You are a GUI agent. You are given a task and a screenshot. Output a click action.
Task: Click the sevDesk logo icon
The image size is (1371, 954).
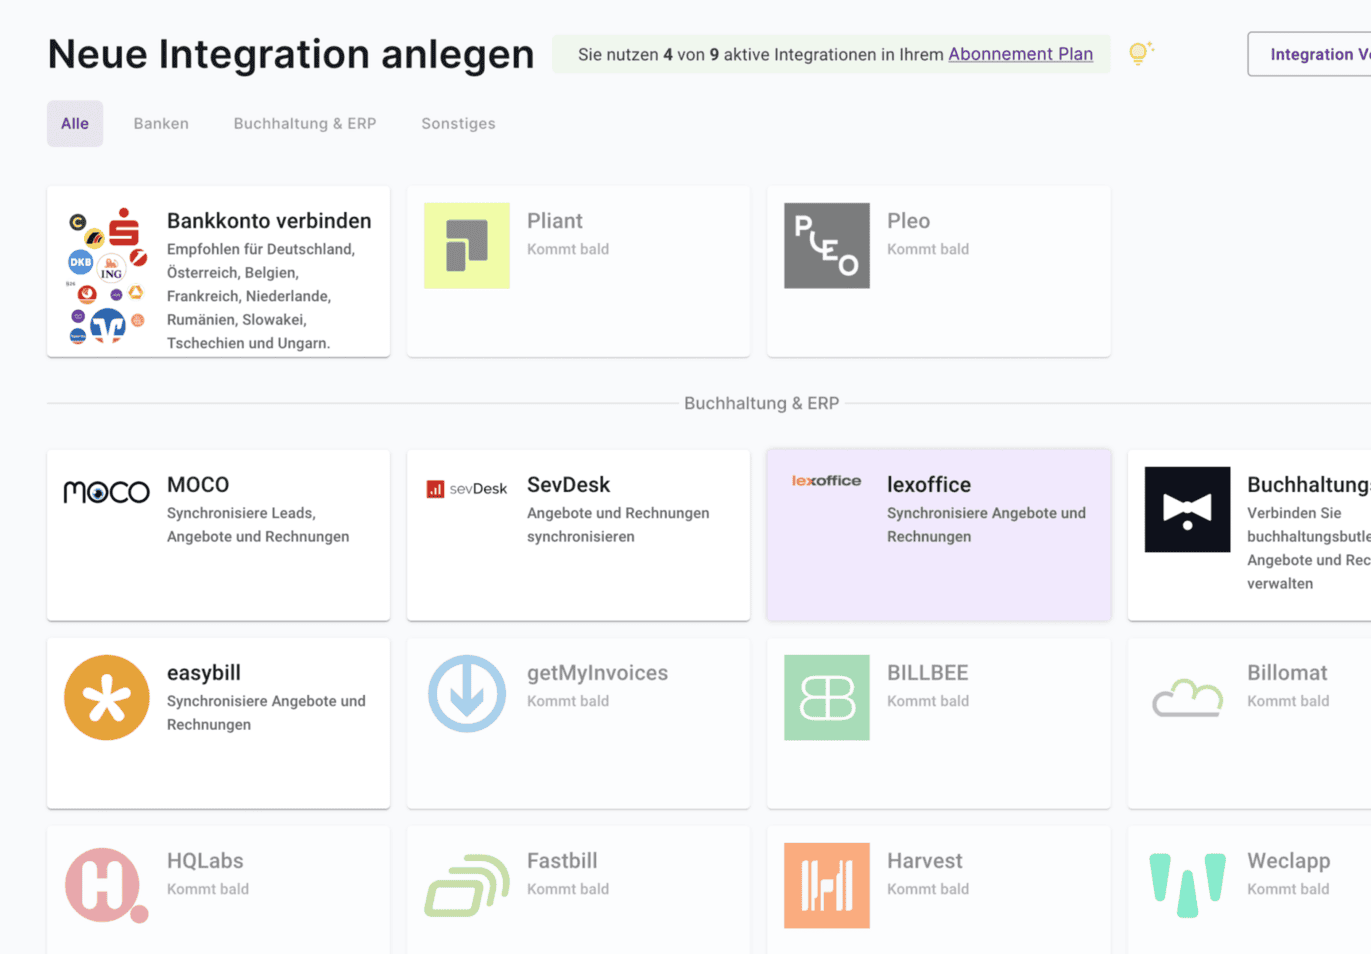pyautogui.click(x=467, y=489)
